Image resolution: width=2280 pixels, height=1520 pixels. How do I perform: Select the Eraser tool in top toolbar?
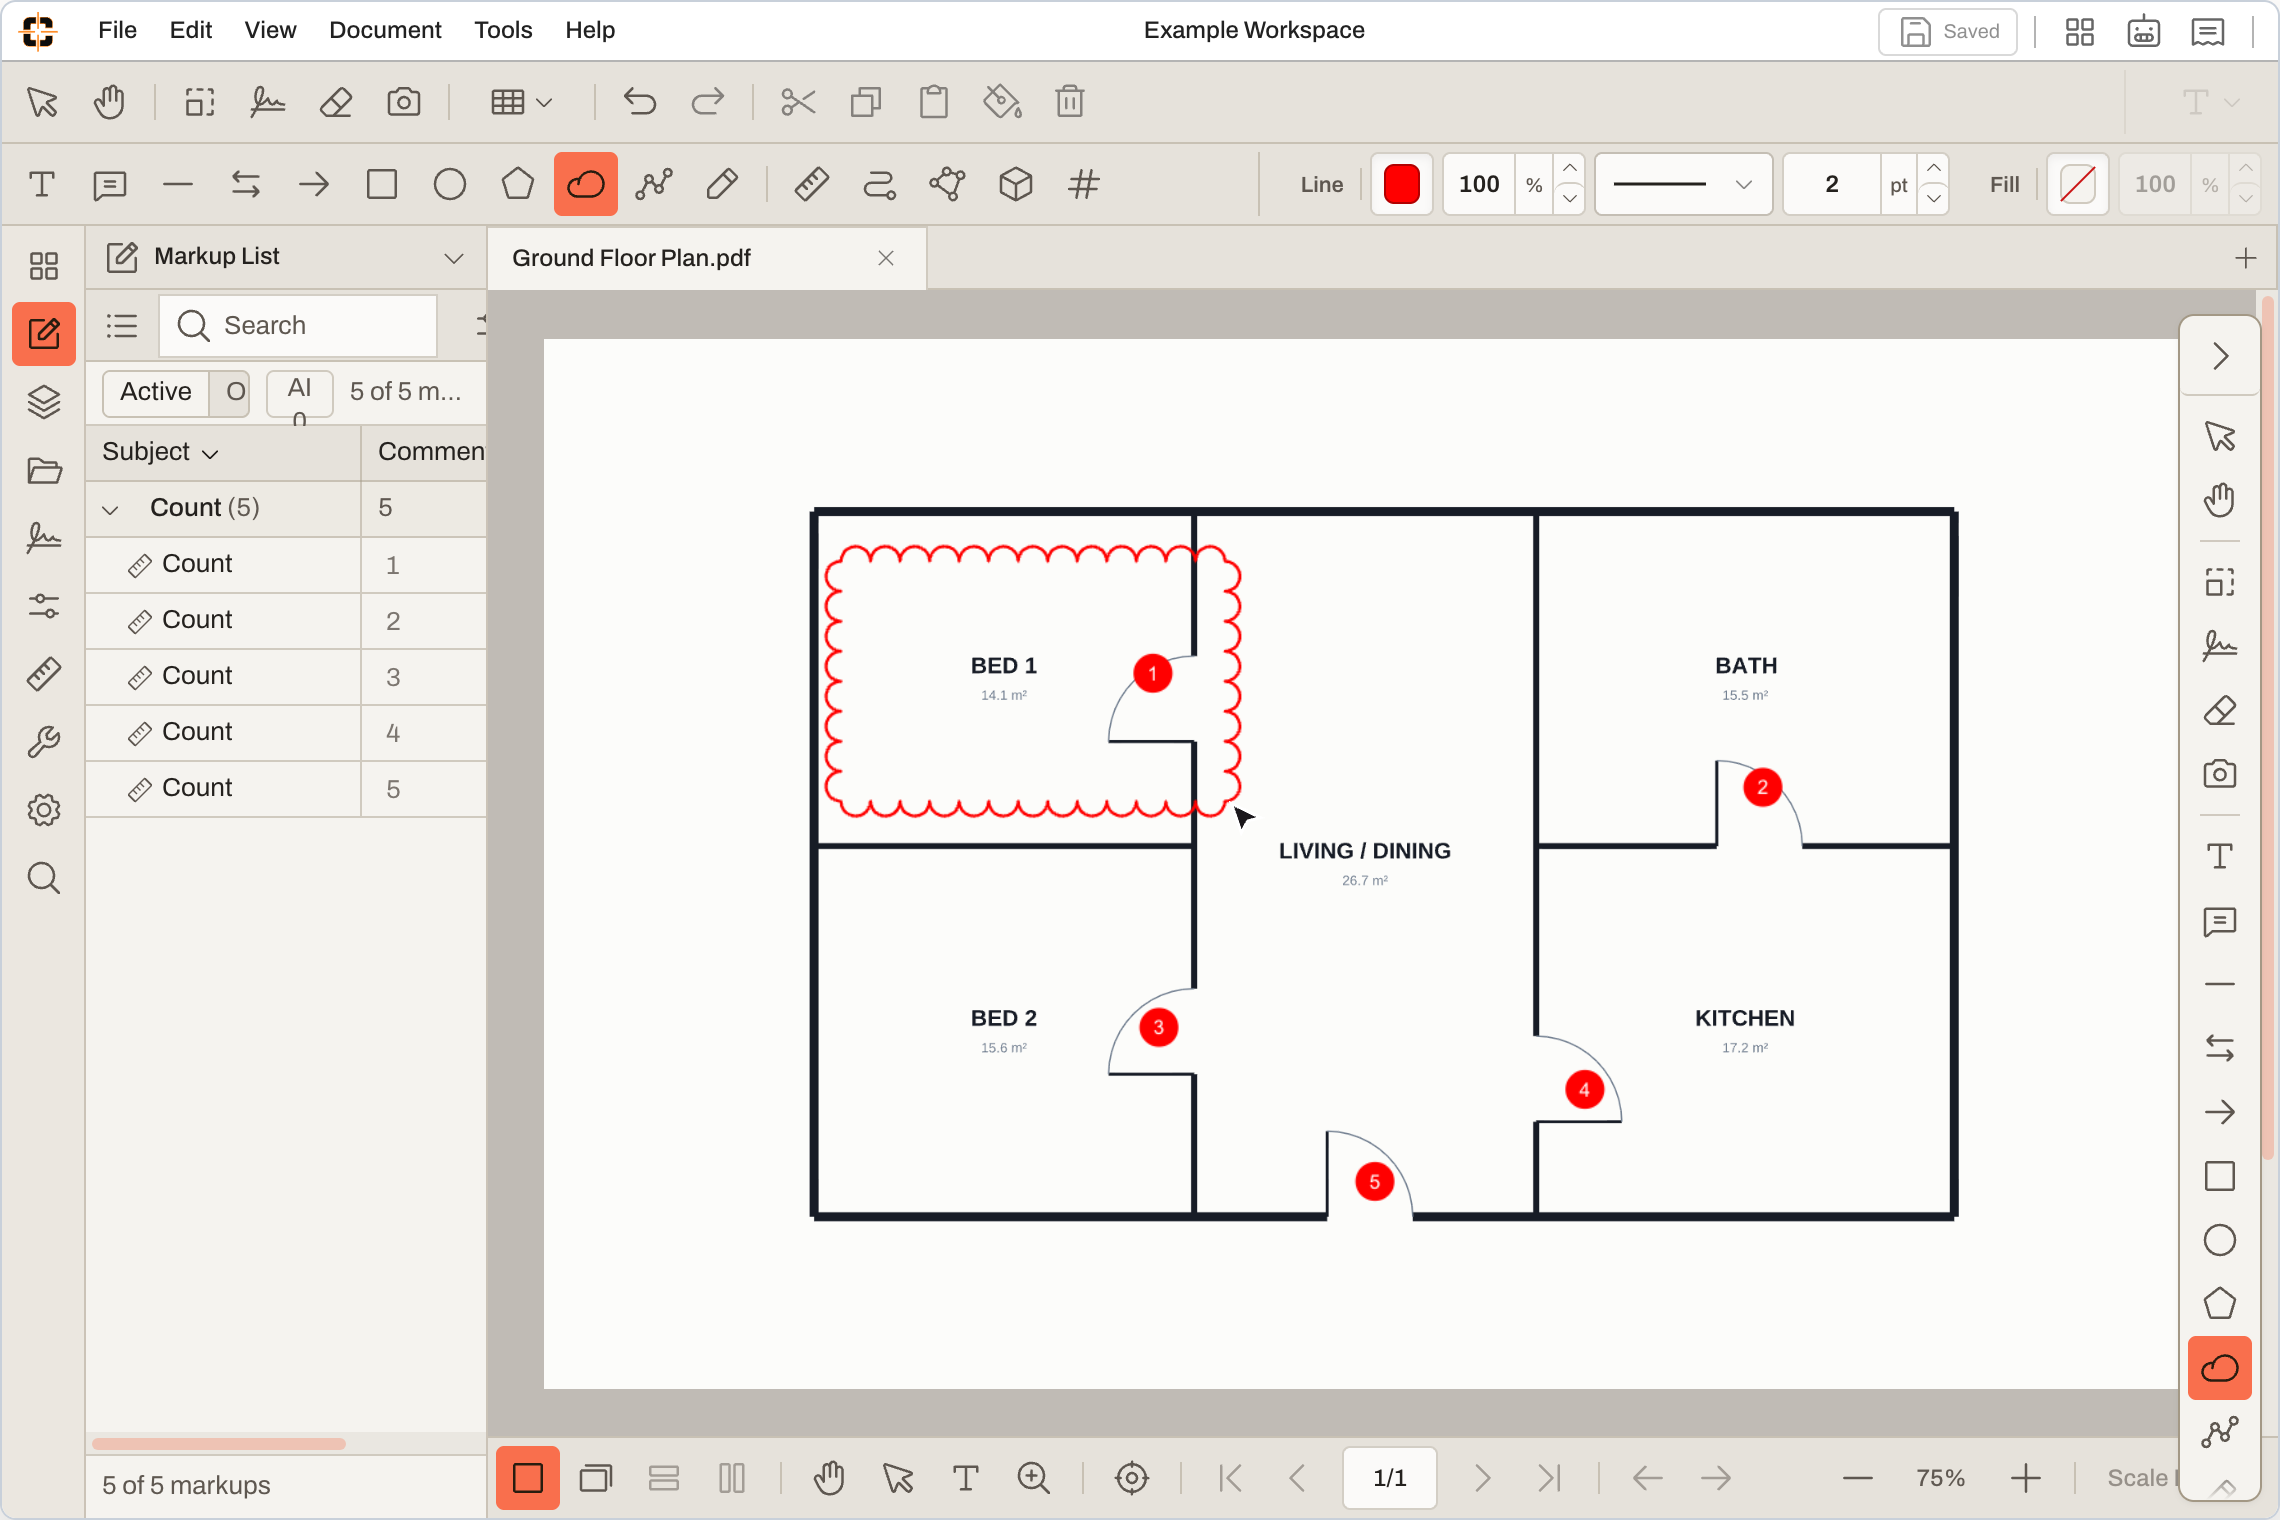pos(335,101)
